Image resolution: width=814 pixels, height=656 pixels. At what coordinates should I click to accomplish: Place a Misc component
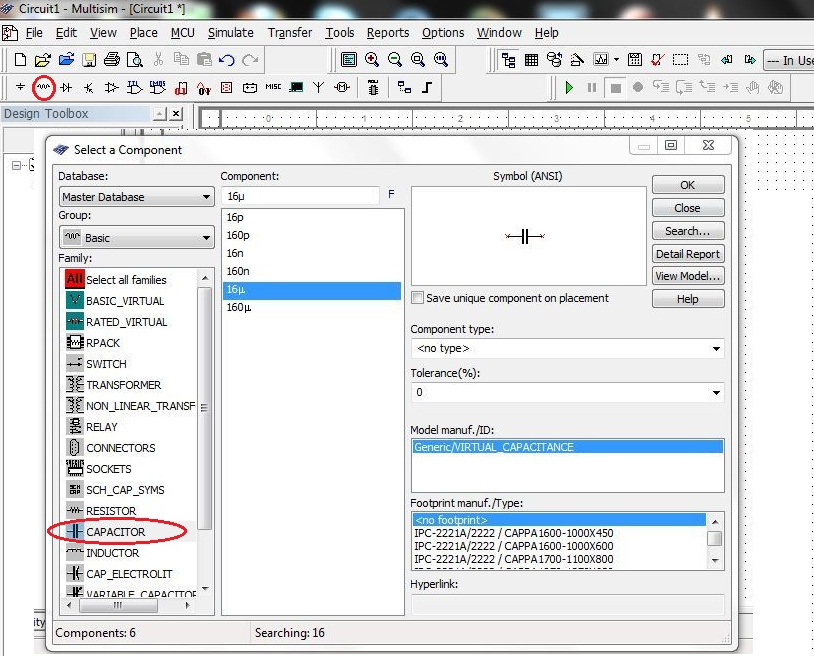273,87
